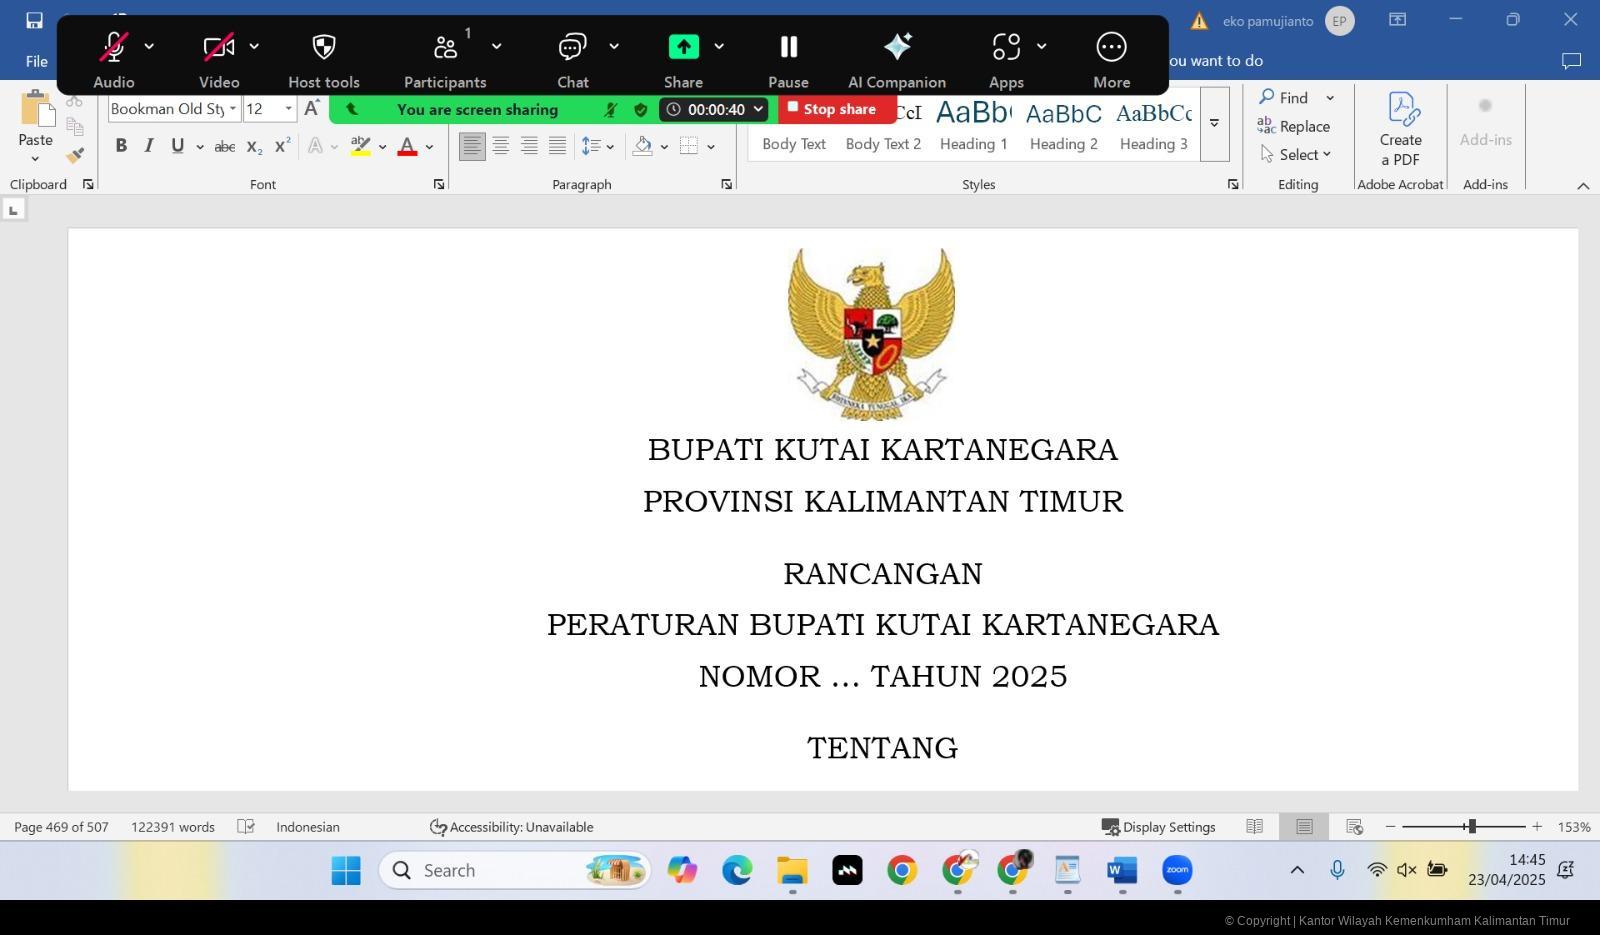Viewport: 1600px width, 935px height.
Task: Expand the Styles gallery
Action: 1214,124
